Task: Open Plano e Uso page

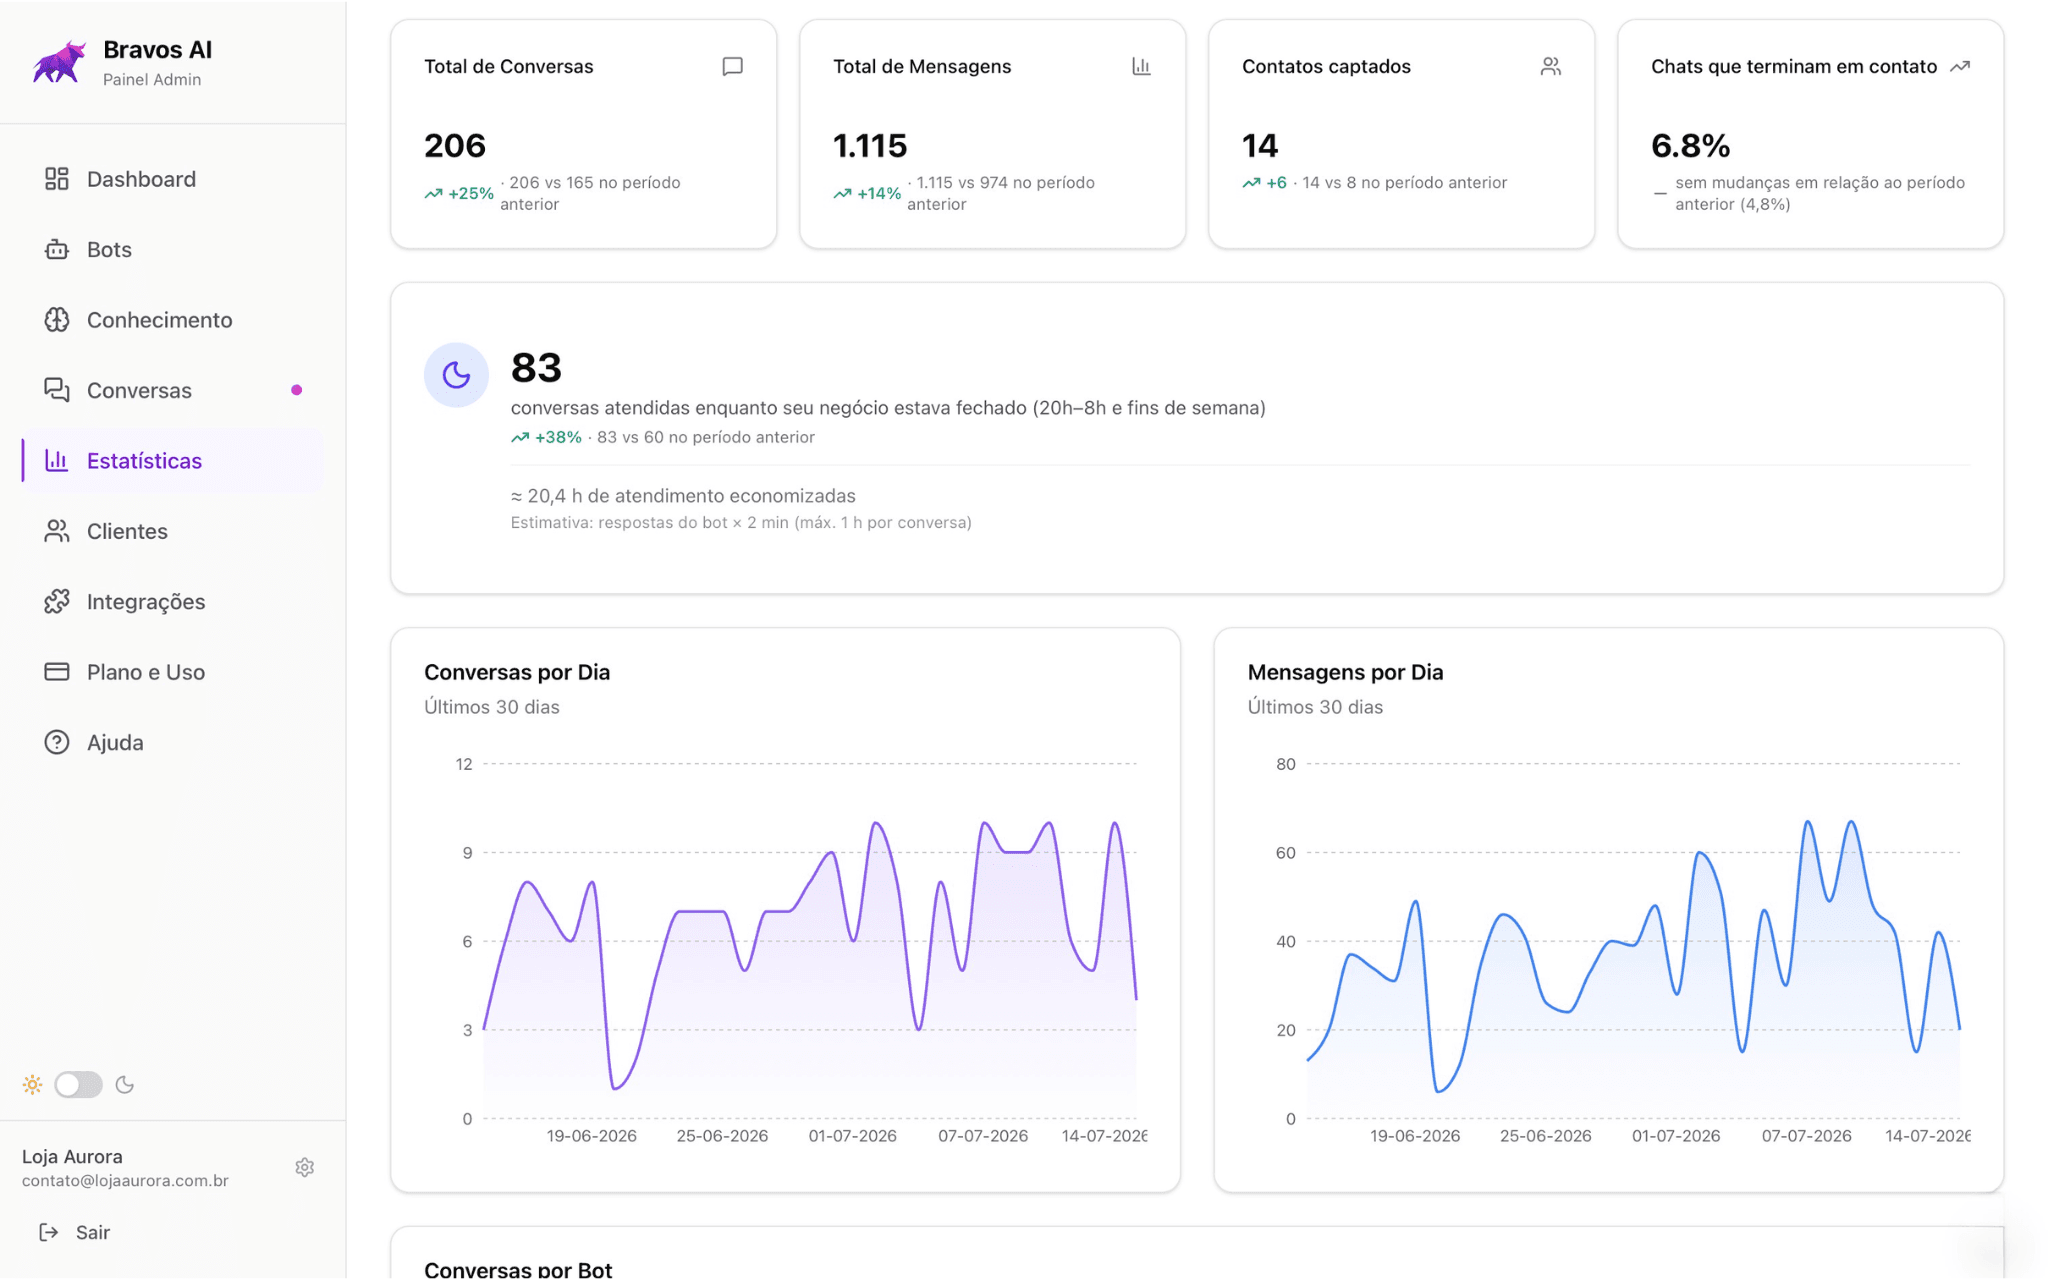Action: tap(172, 672)
